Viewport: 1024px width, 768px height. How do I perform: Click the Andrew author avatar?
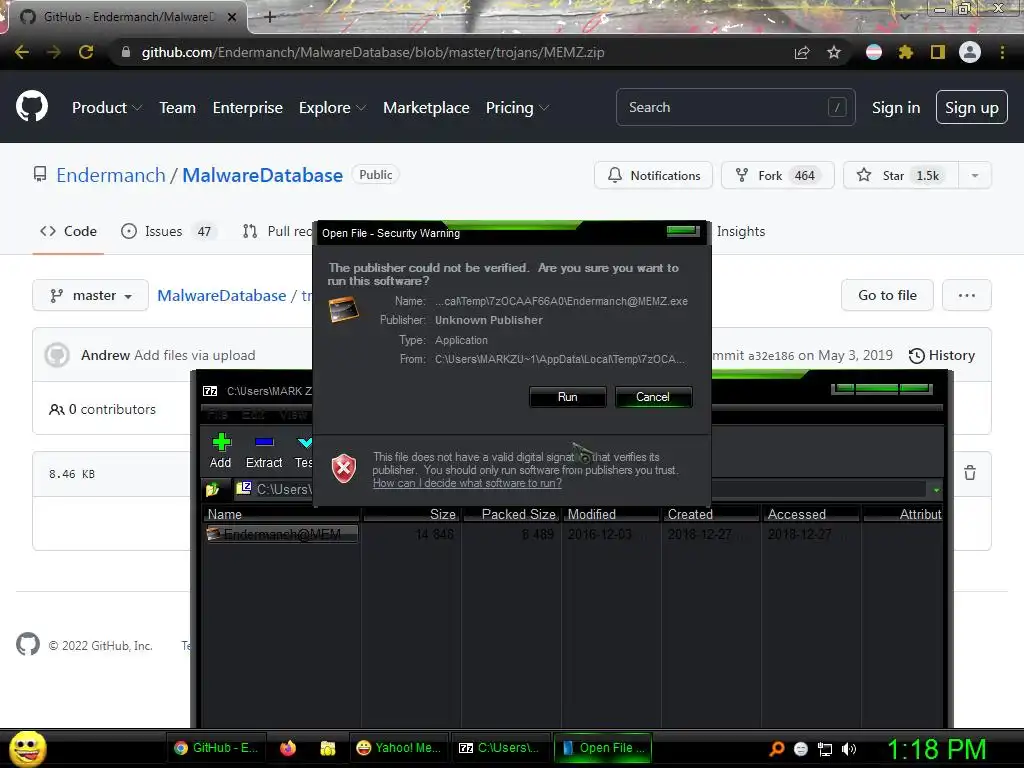[x=57, y=355]
